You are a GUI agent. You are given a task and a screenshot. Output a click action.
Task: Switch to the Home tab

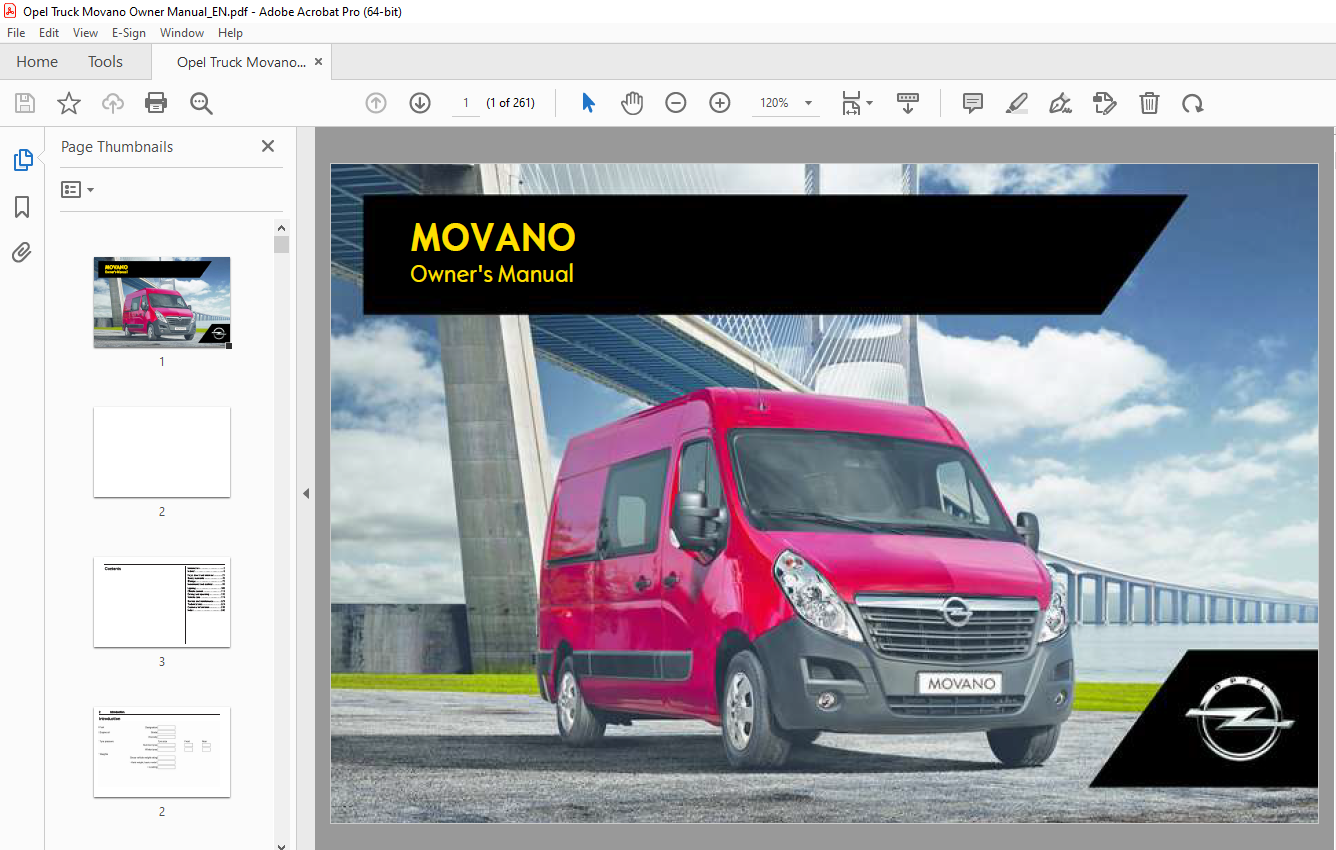(37, 62)
